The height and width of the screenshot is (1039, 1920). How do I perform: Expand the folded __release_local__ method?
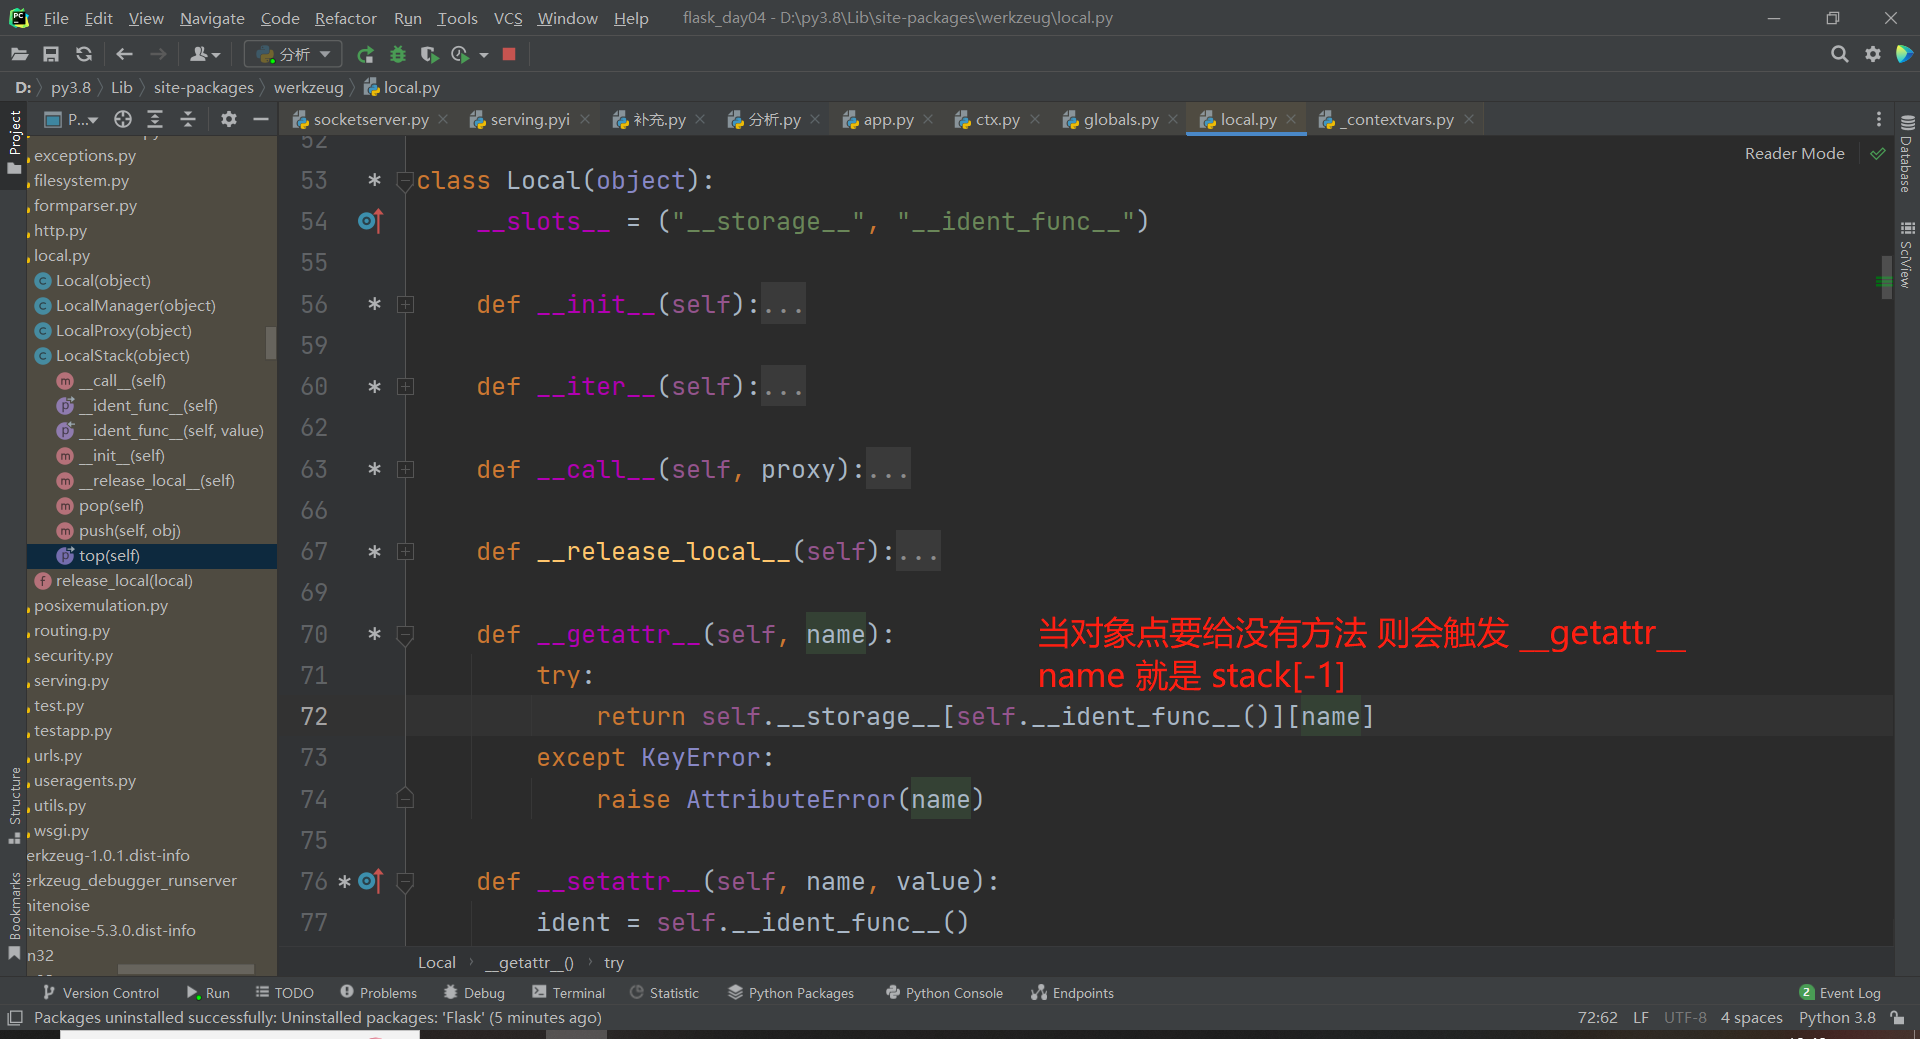click(405, 551)
